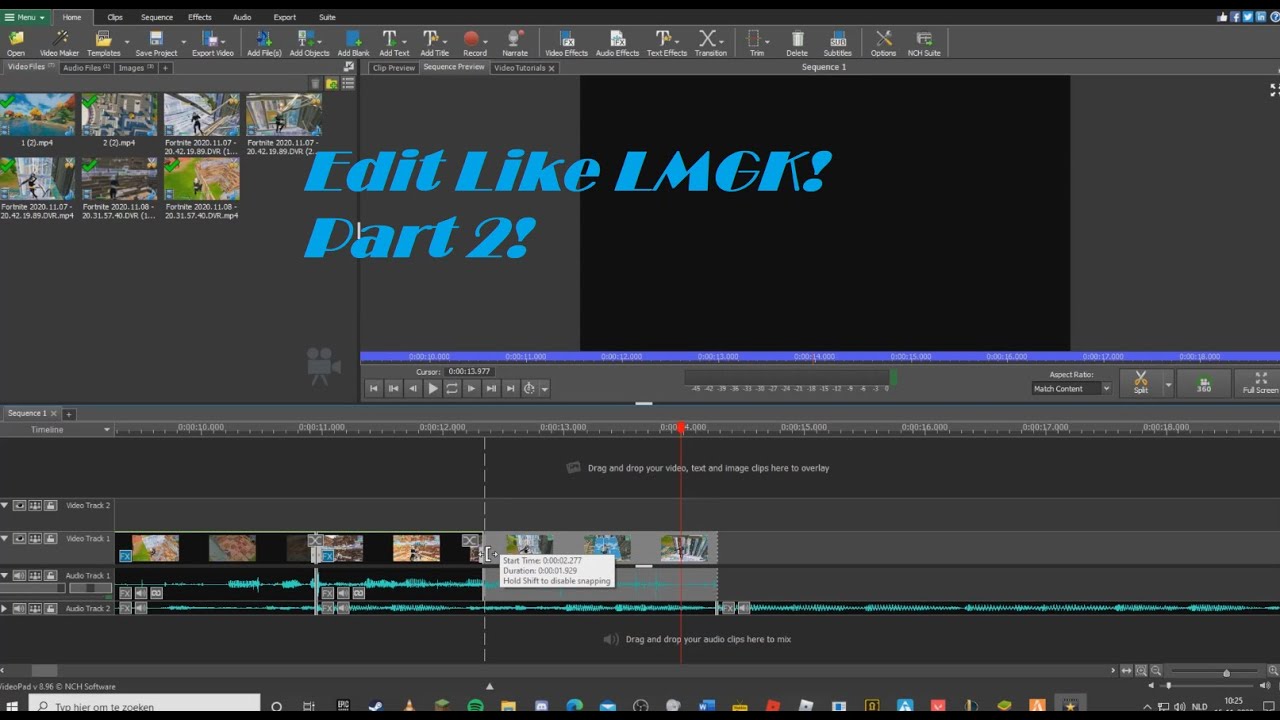Open the Options wrench icon

tap(883, 43)
